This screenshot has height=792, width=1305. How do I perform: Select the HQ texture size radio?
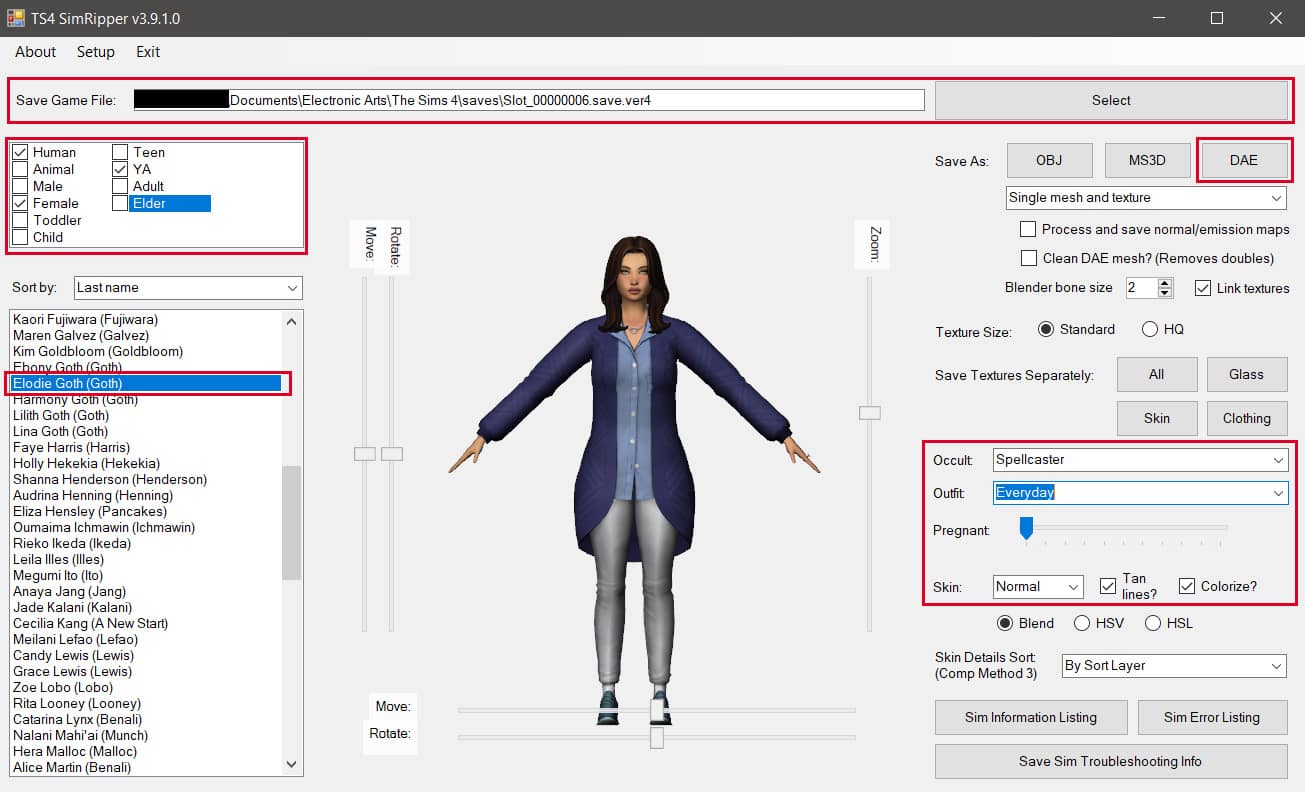point(1149,329)
